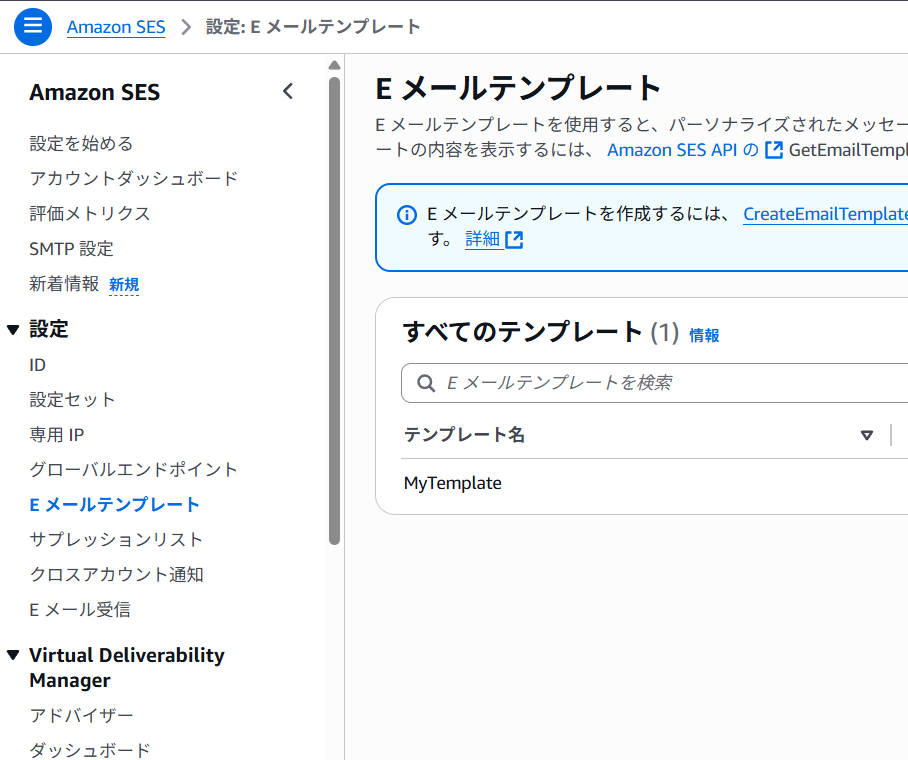
Task: Select ダッシュボード under Virtual Deliverability Manager
Action: (x=90, y=750)
